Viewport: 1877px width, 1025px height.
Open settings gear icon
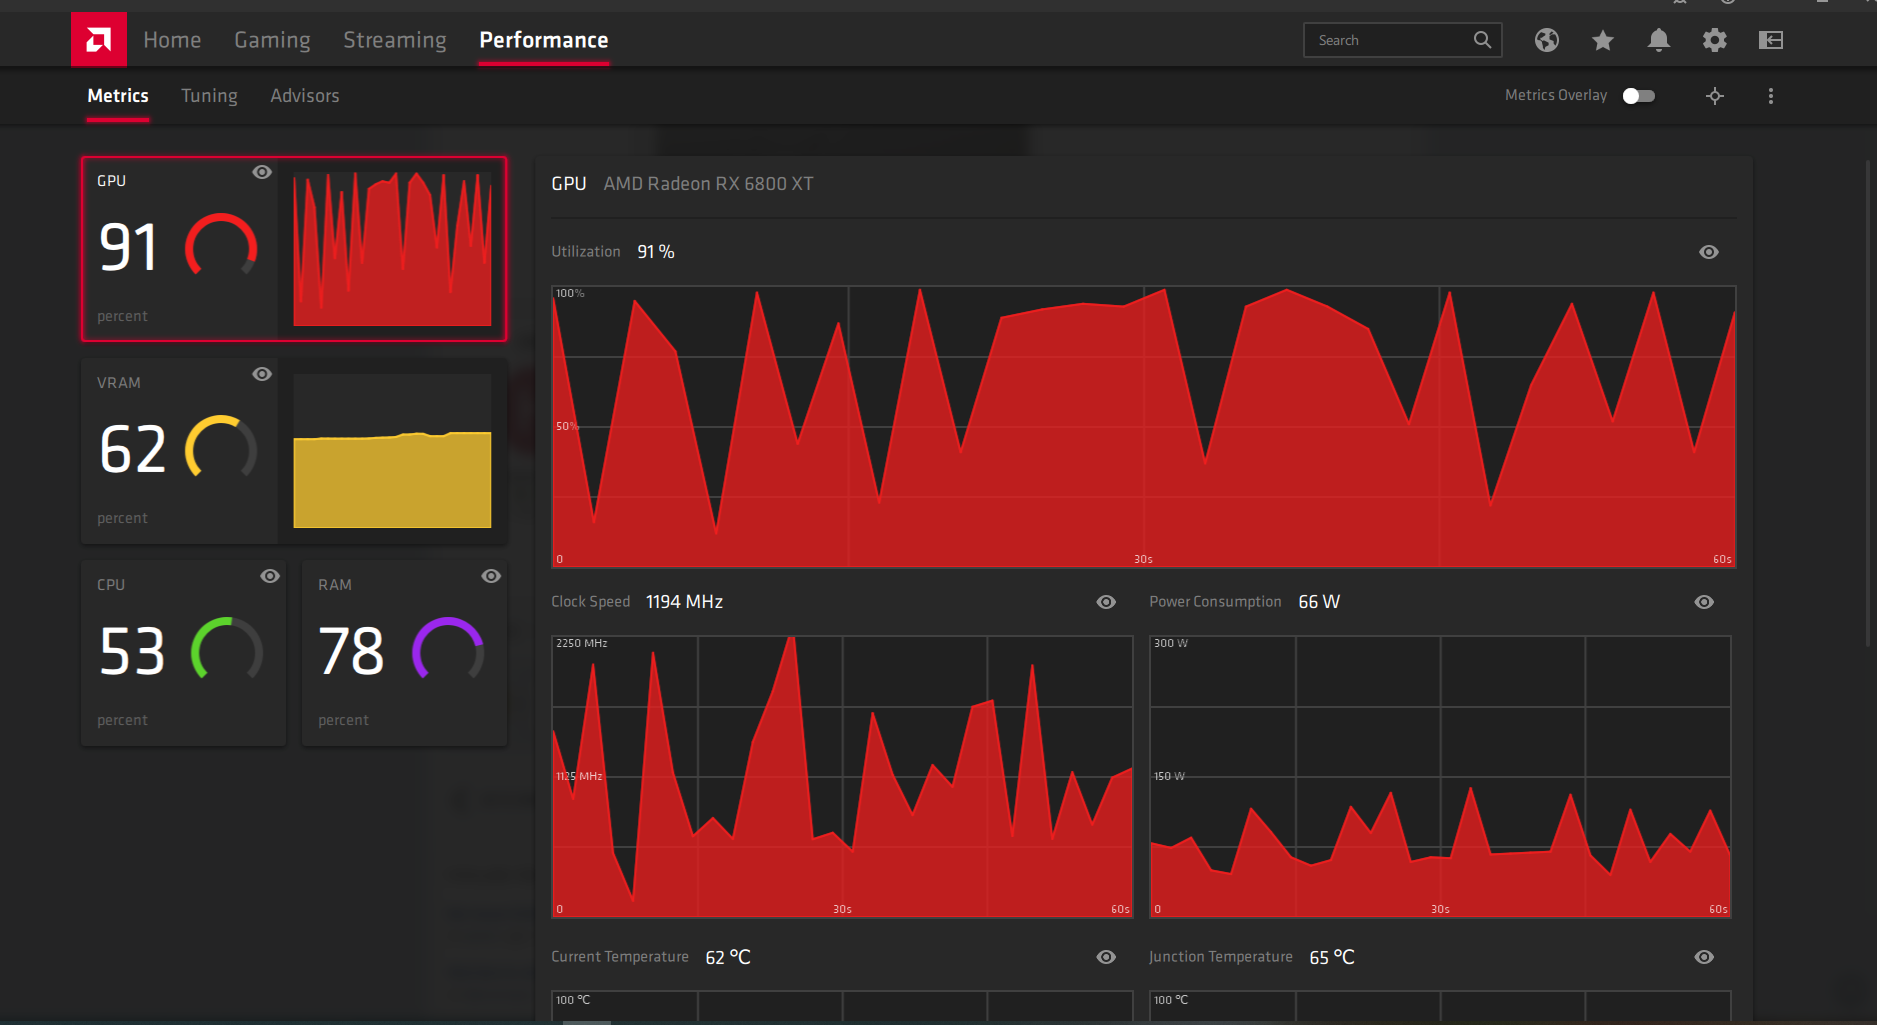point(1715,40)
